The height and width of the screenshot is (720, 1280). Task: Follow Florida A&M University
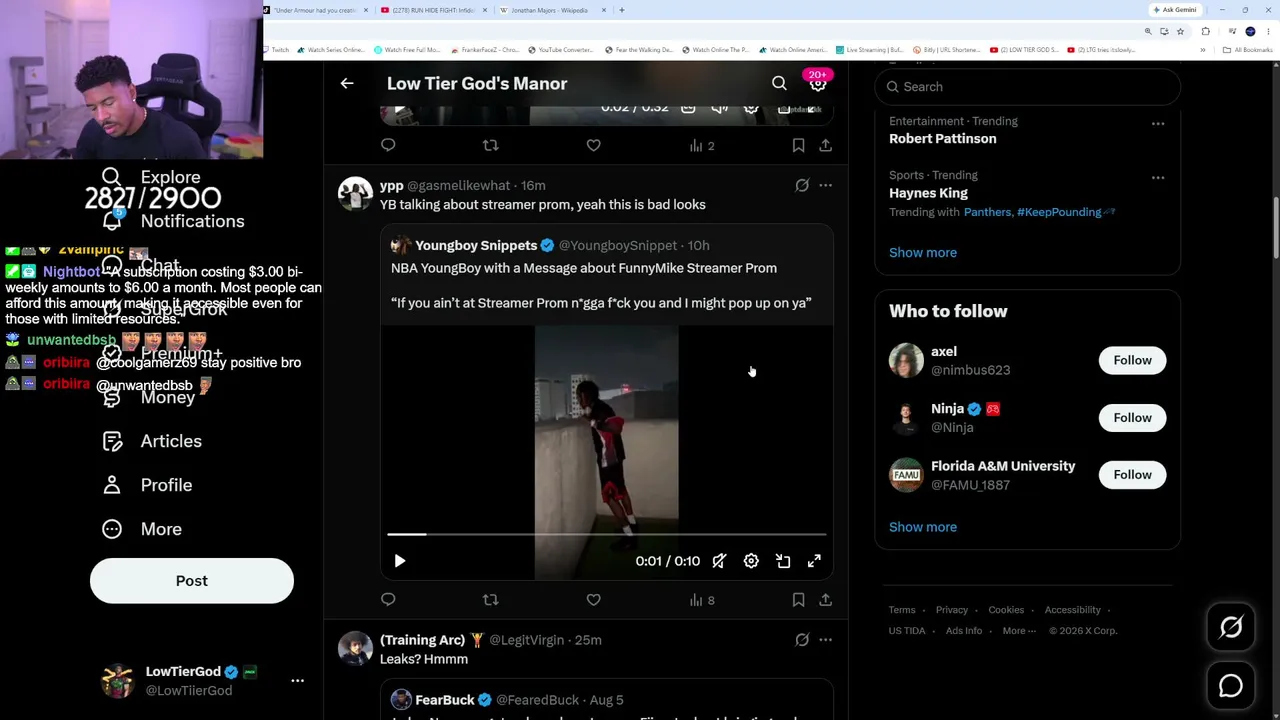point(1132,475)
